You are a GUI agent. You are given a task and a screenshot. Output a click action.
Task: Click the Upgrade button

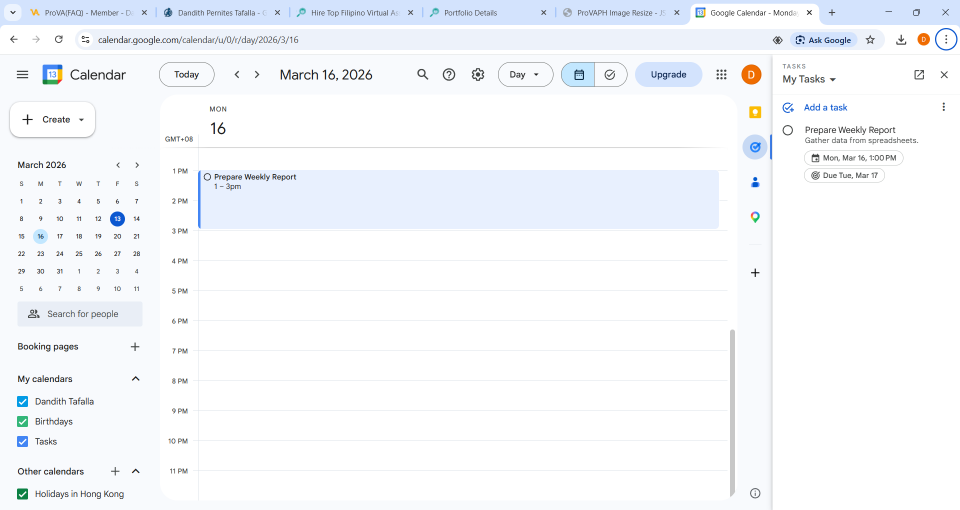pyautogui.click(x=669, y=75)
